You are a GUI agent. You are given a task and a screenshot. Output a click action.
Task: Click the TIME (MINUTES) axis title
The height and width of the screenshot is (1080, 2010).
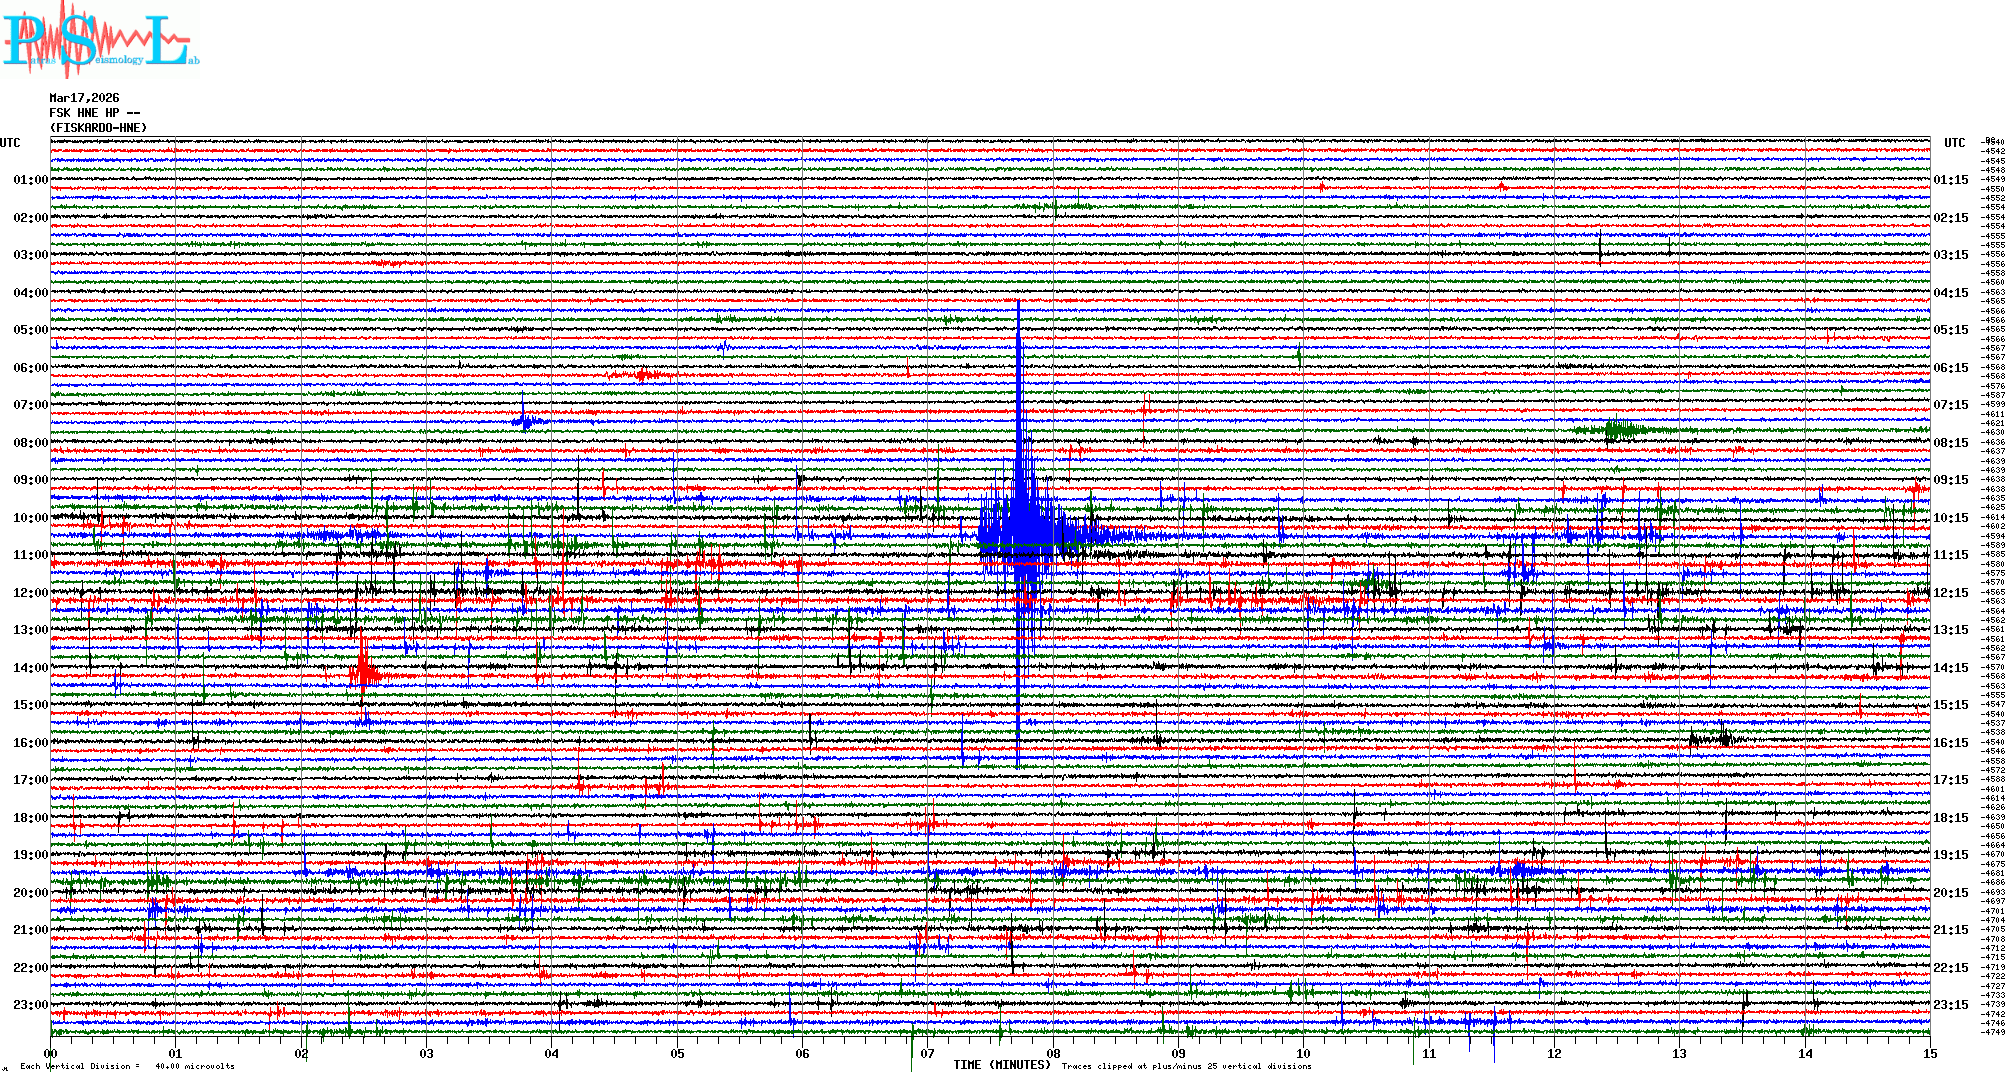pyautogui.click(x=1001, y=1065)
